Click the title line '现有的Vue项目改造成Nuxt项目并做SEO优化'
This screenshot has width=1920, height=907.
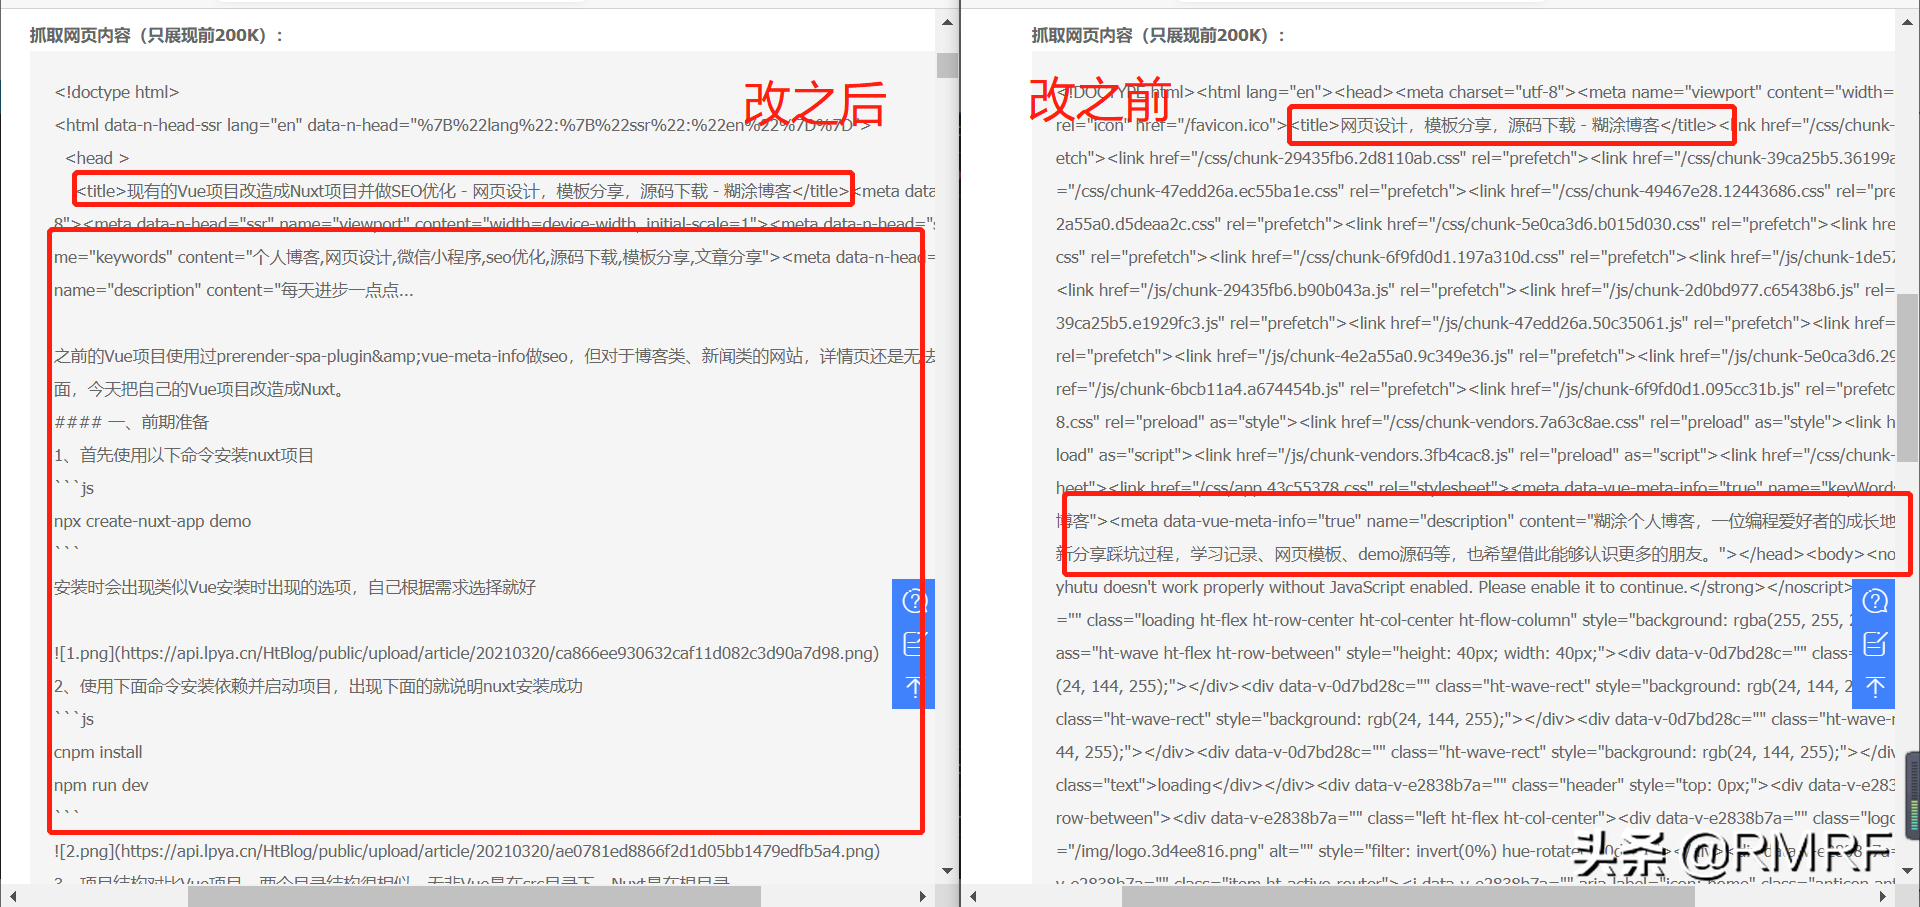(462, 191)
